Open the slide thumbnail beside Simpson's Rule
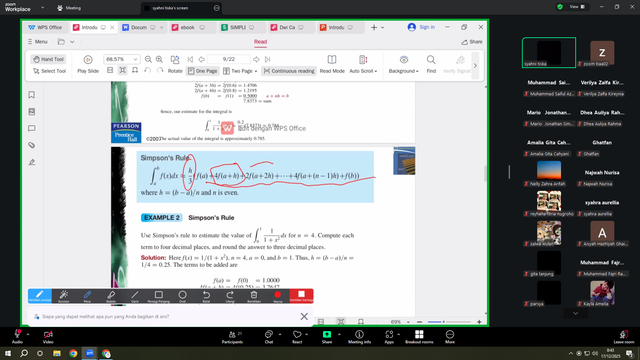The width and height of the screenshot is (640, 360). click(404, 161)
